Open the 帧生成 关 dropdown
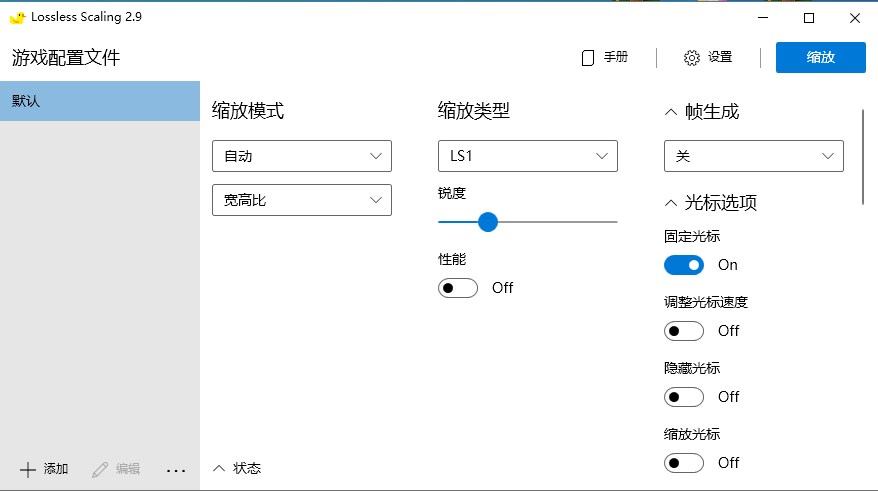This screenshot has width=878, height=491. point(754,156)
